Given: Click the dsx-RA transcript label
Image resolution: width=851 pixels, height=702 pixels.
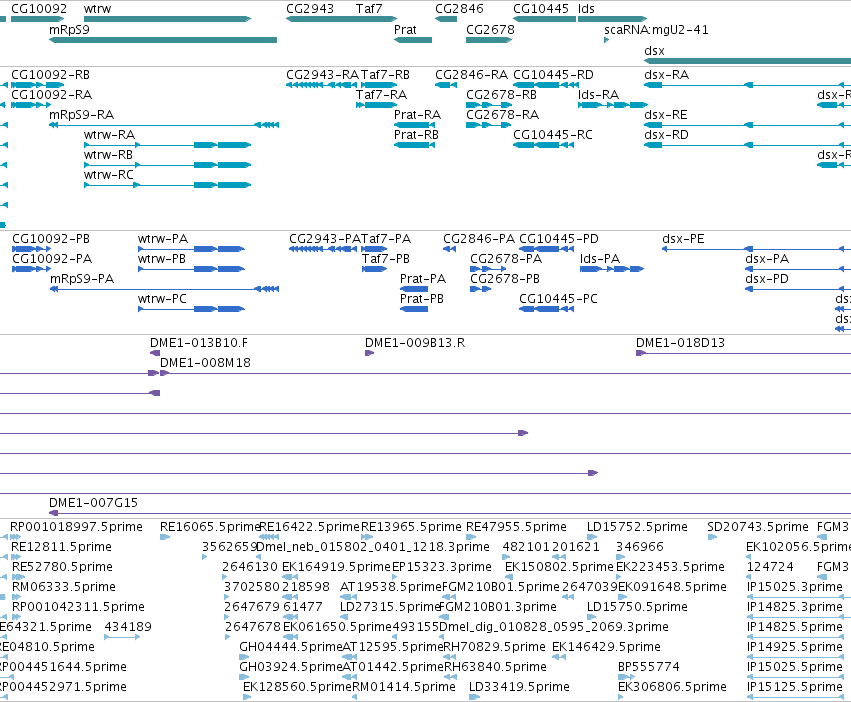Looking at the screenshot, I should 666,74.
